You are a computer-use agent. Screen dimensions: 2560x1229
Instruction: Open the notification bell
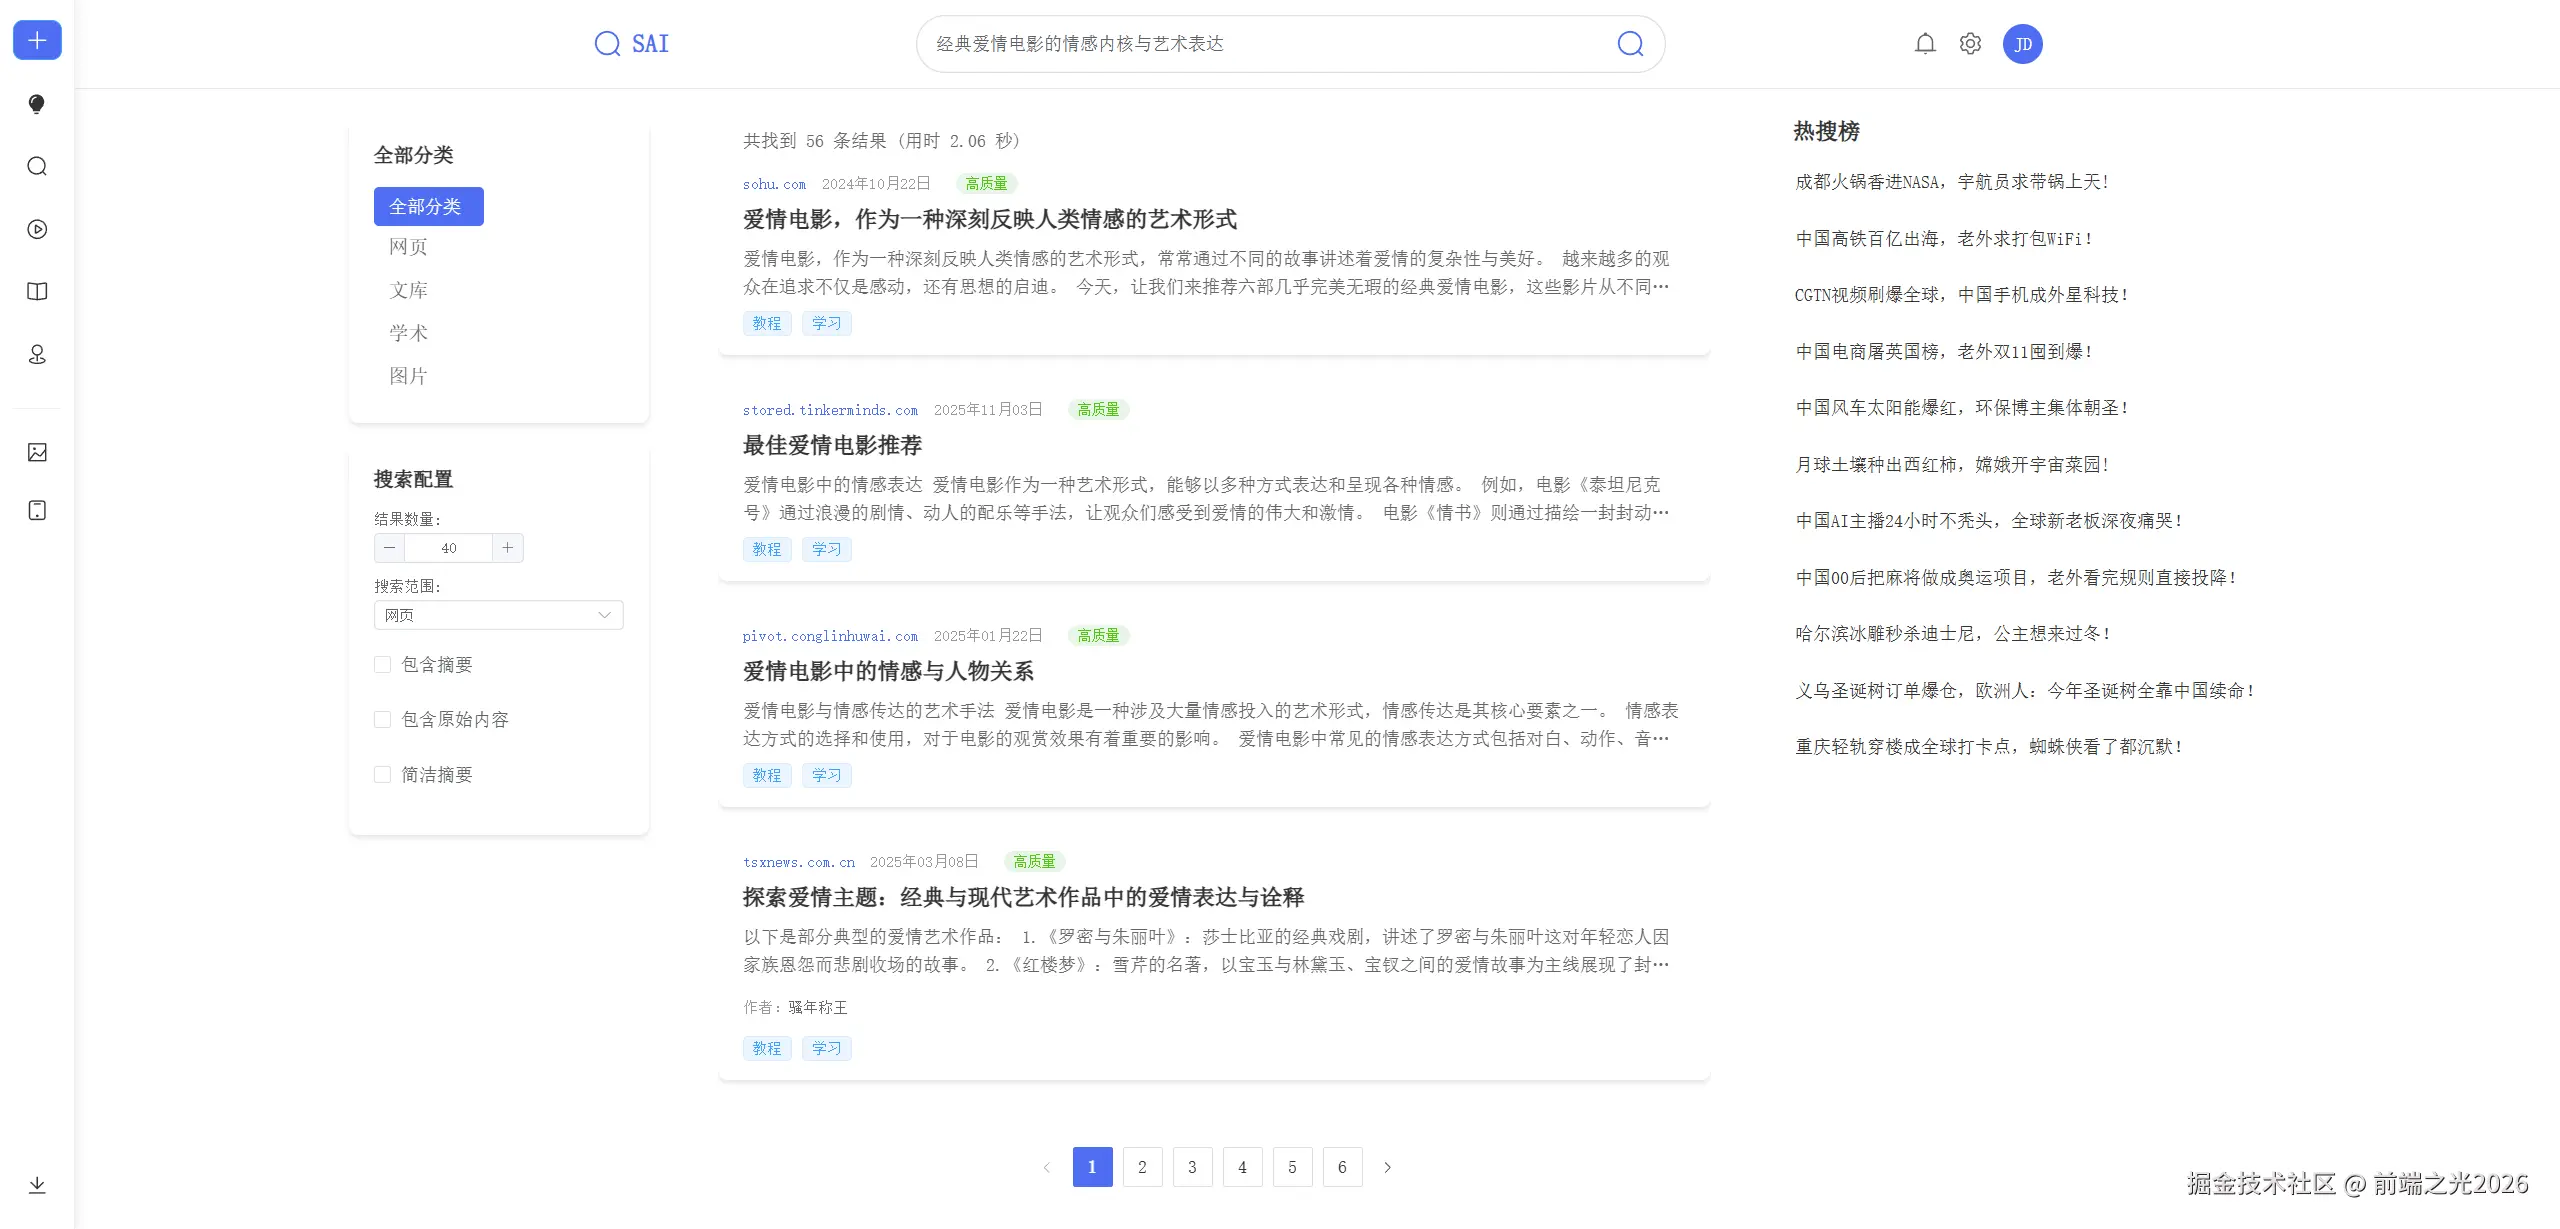click(1925, 44)
